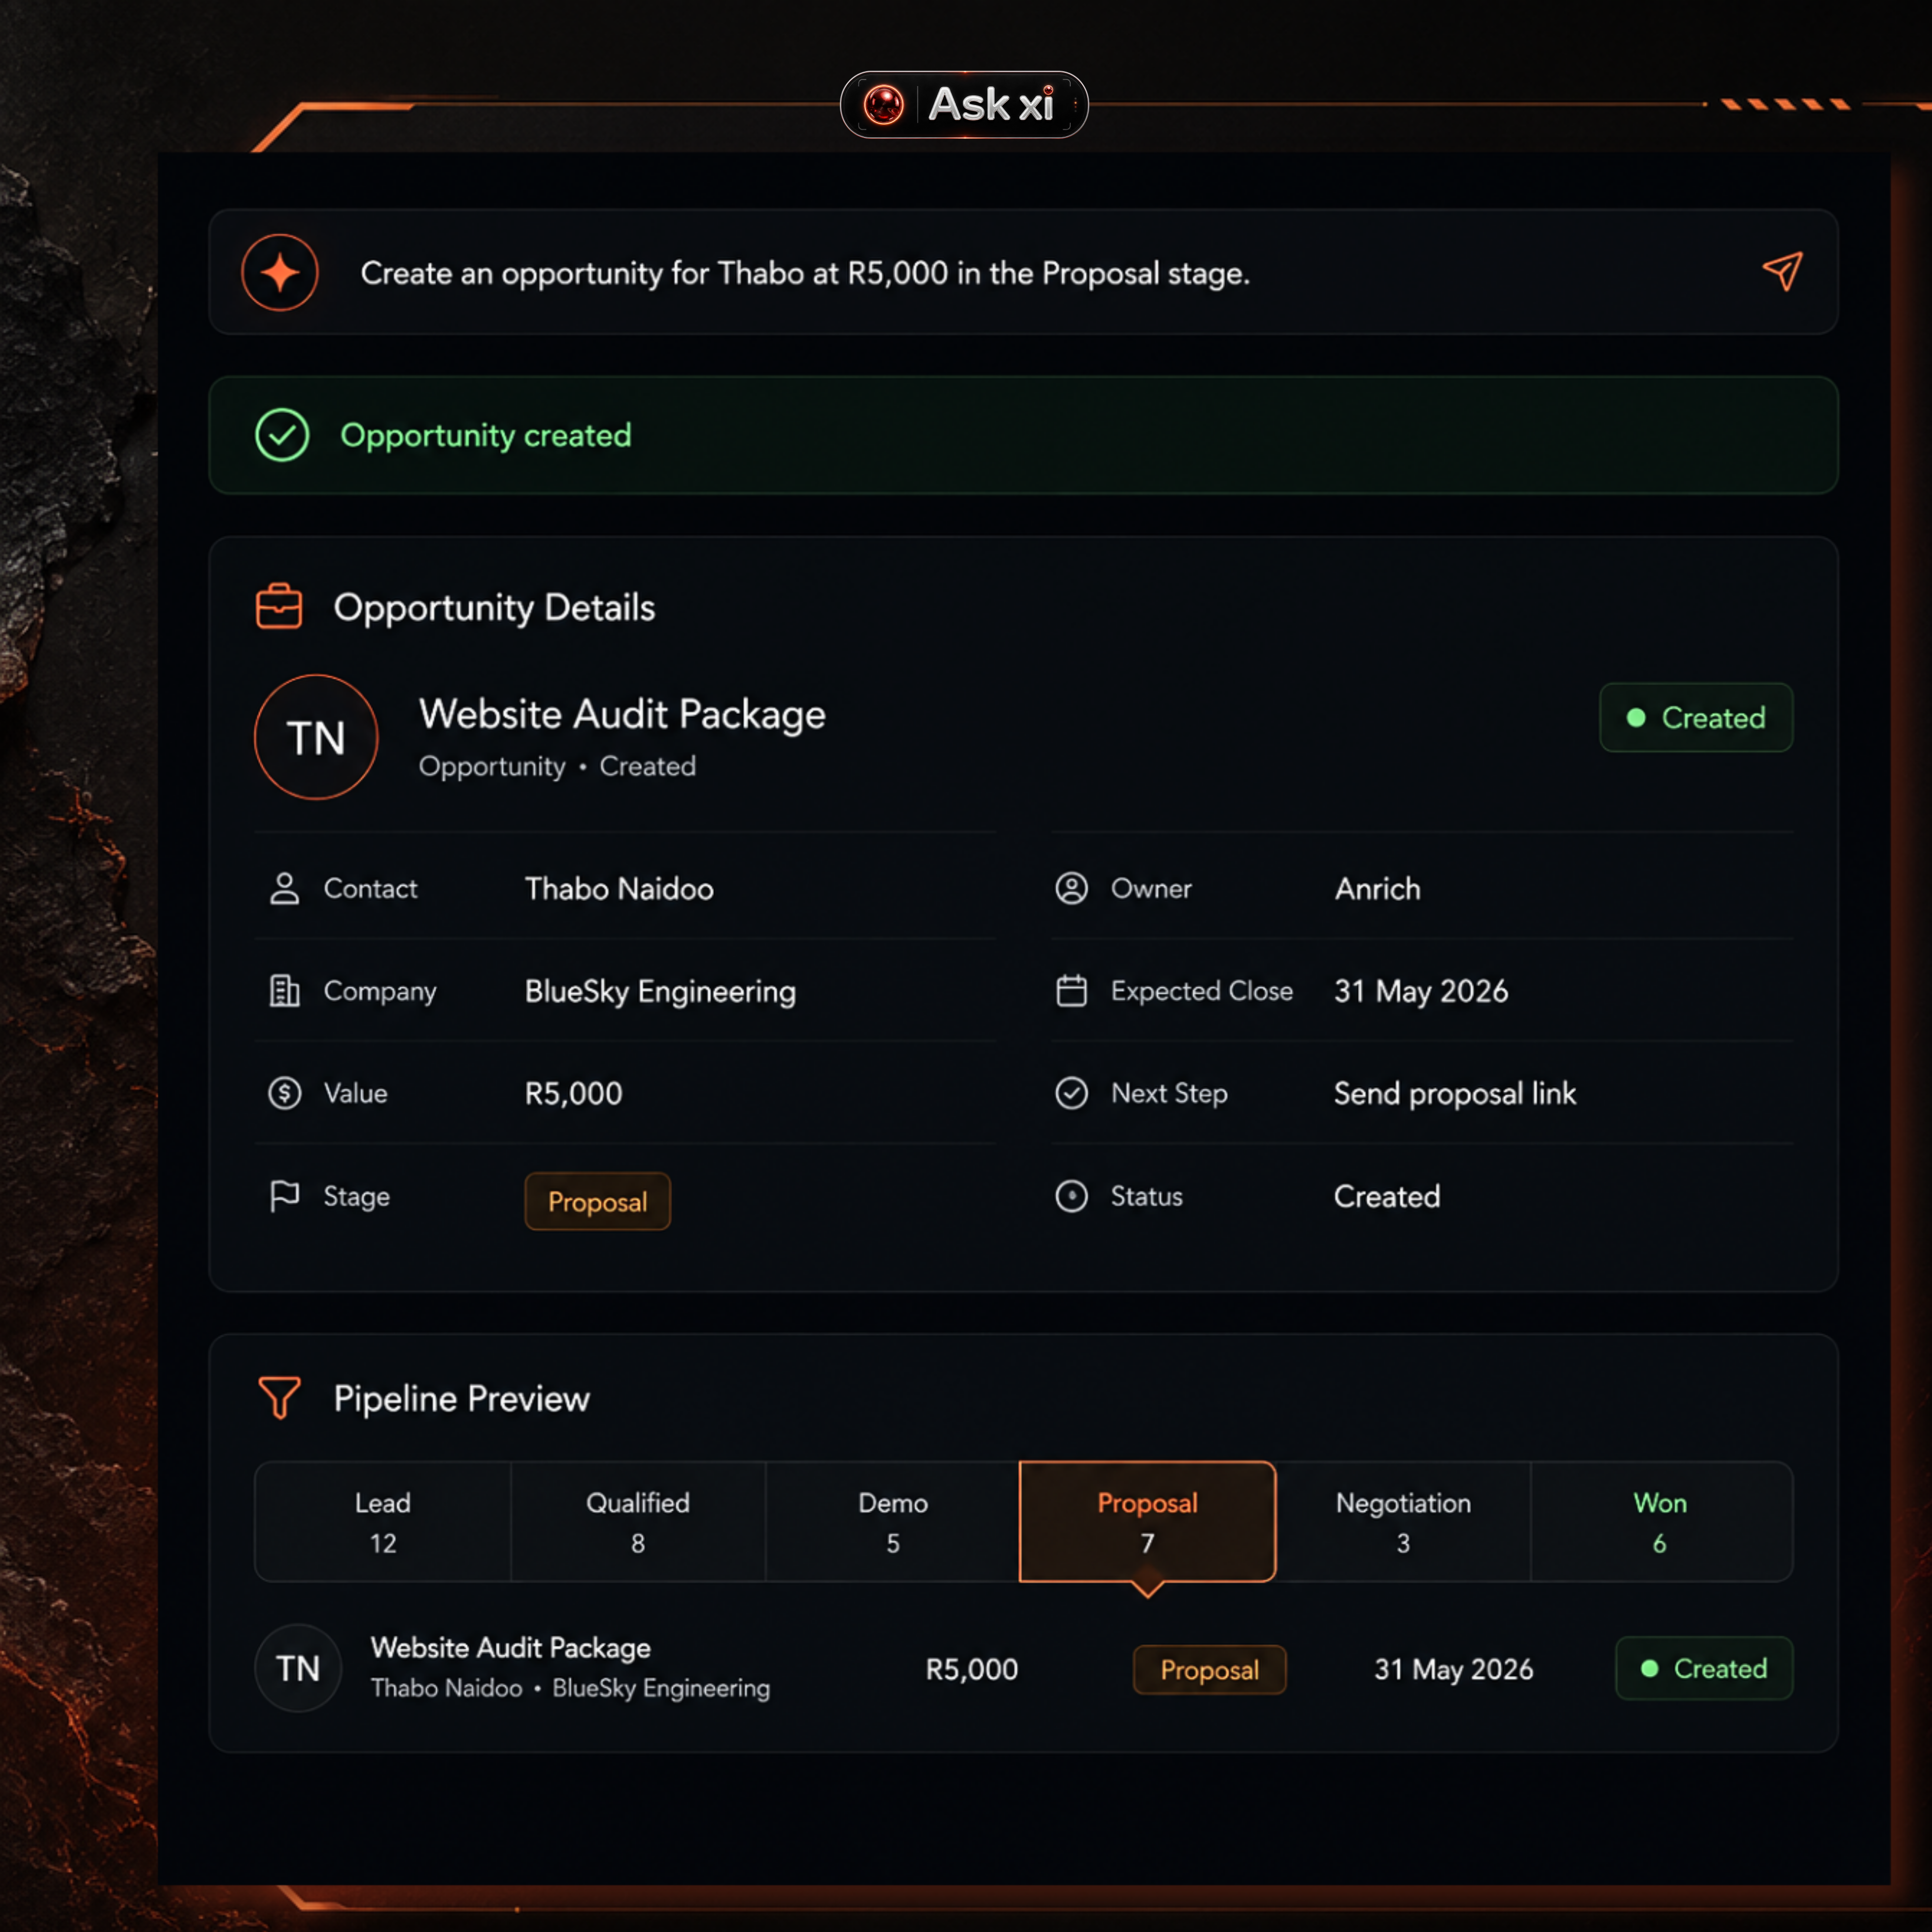Click the Expected Close calendar icon

tap(1071, 991)
